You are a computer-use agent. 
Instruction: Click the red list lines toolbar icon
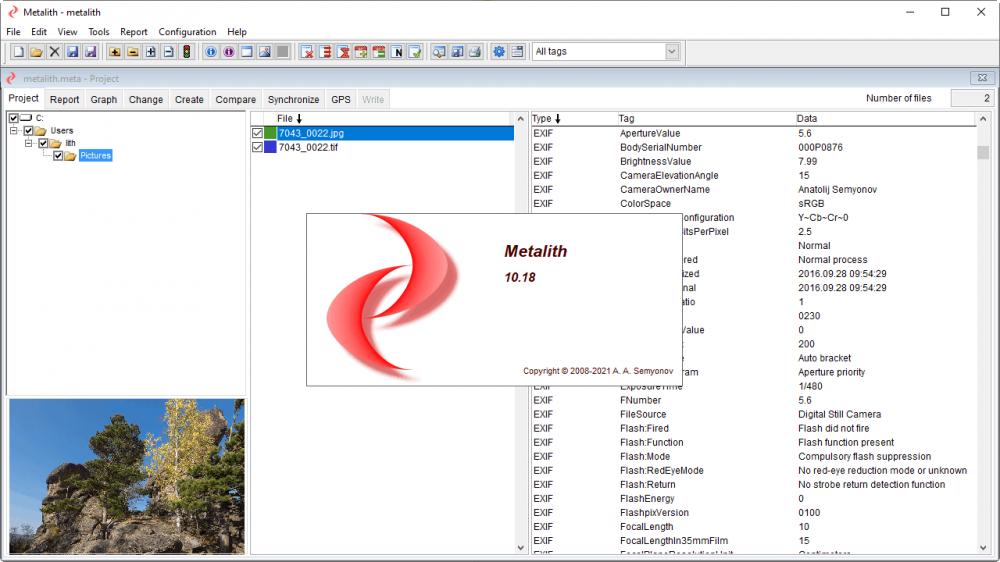coord(325,52)
